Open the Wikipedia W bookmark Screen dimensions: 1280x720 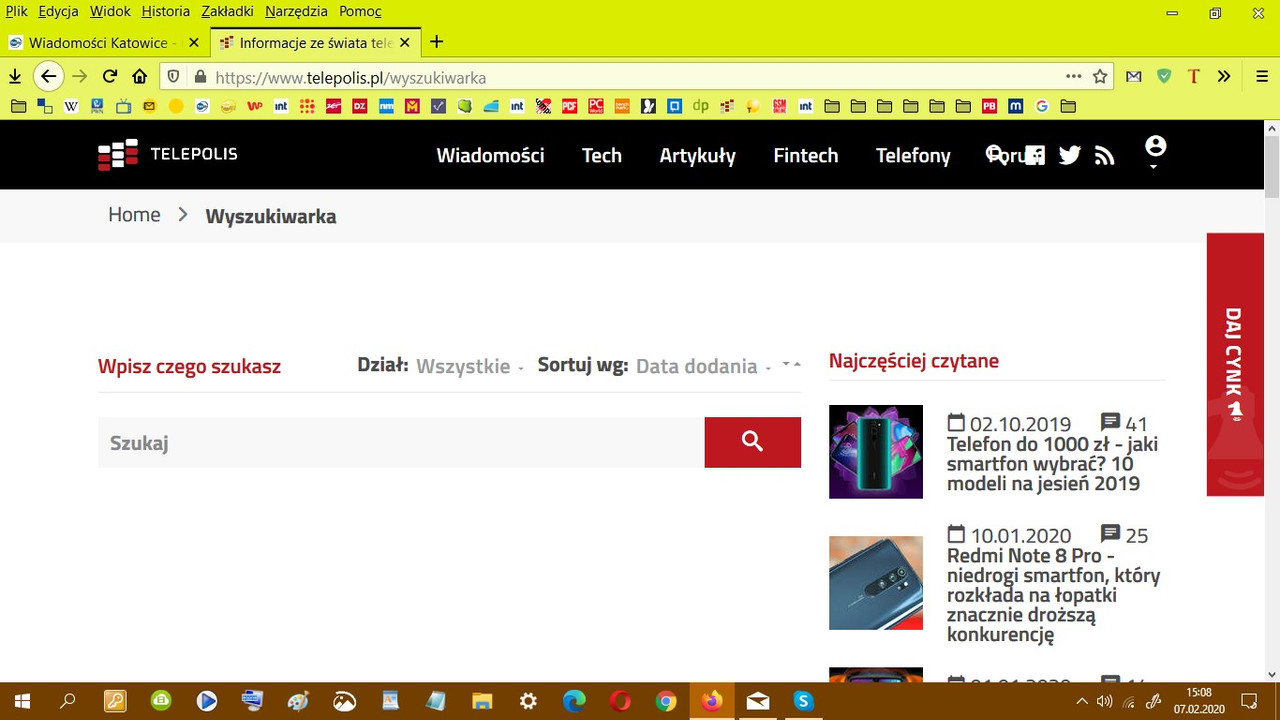71,105
